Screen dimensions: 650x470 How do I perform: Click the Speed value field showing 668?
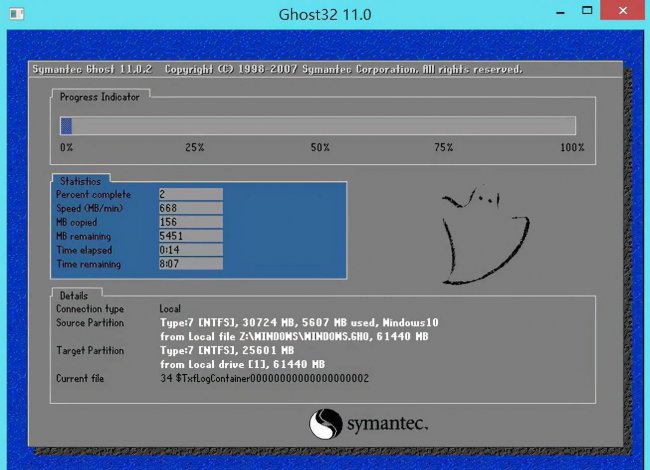tap(191, 208)
